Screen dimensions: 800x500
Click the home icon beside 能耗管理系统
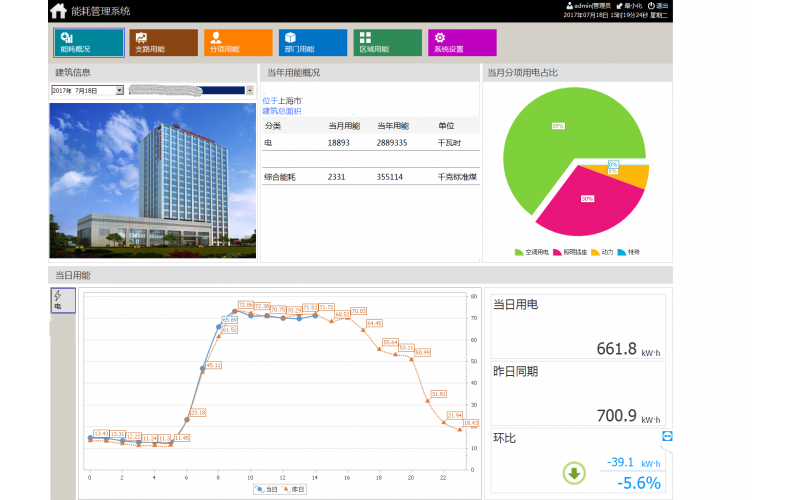coord(59,11)
